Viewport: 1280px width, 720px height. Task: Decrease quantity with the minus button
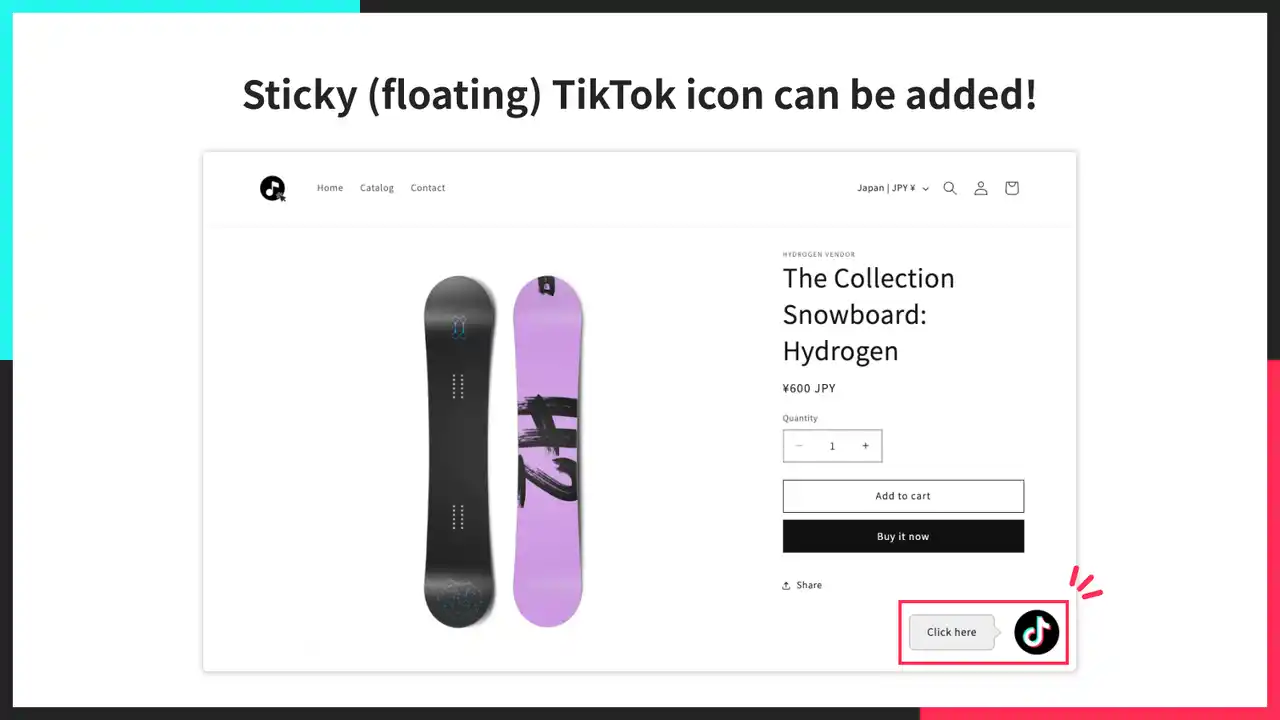coord(799,446)
